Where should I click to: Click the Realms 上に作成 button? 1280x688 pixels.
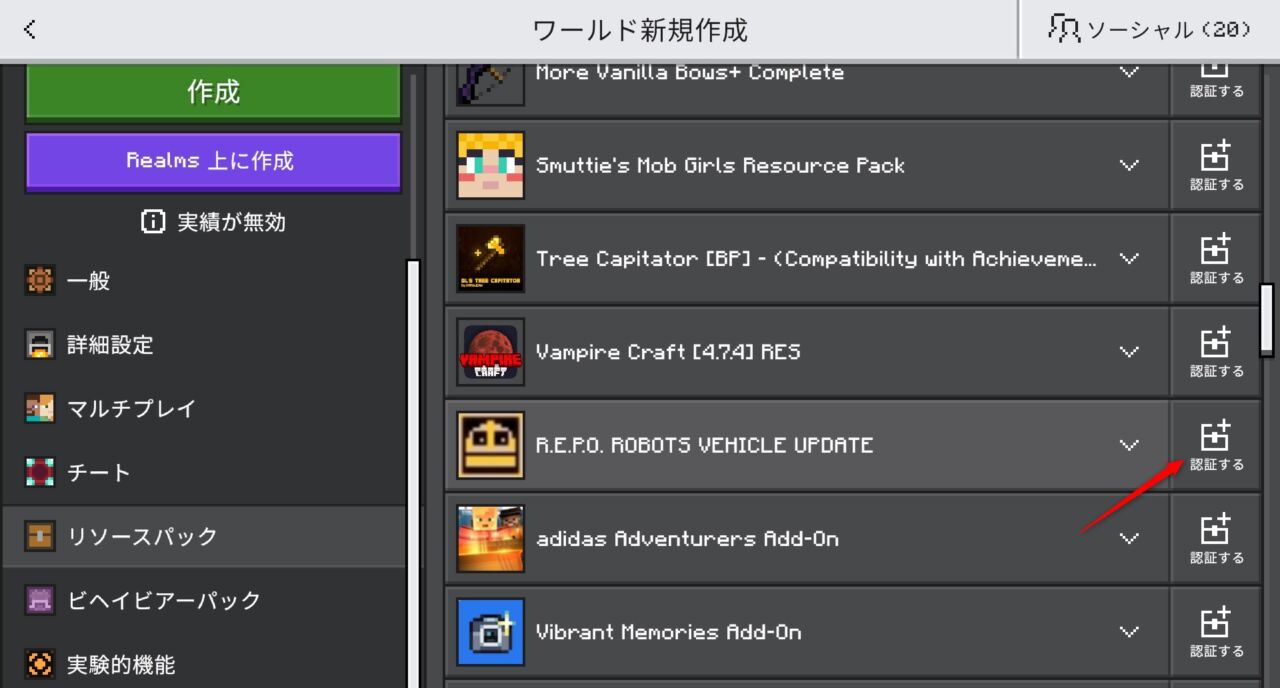213,161
